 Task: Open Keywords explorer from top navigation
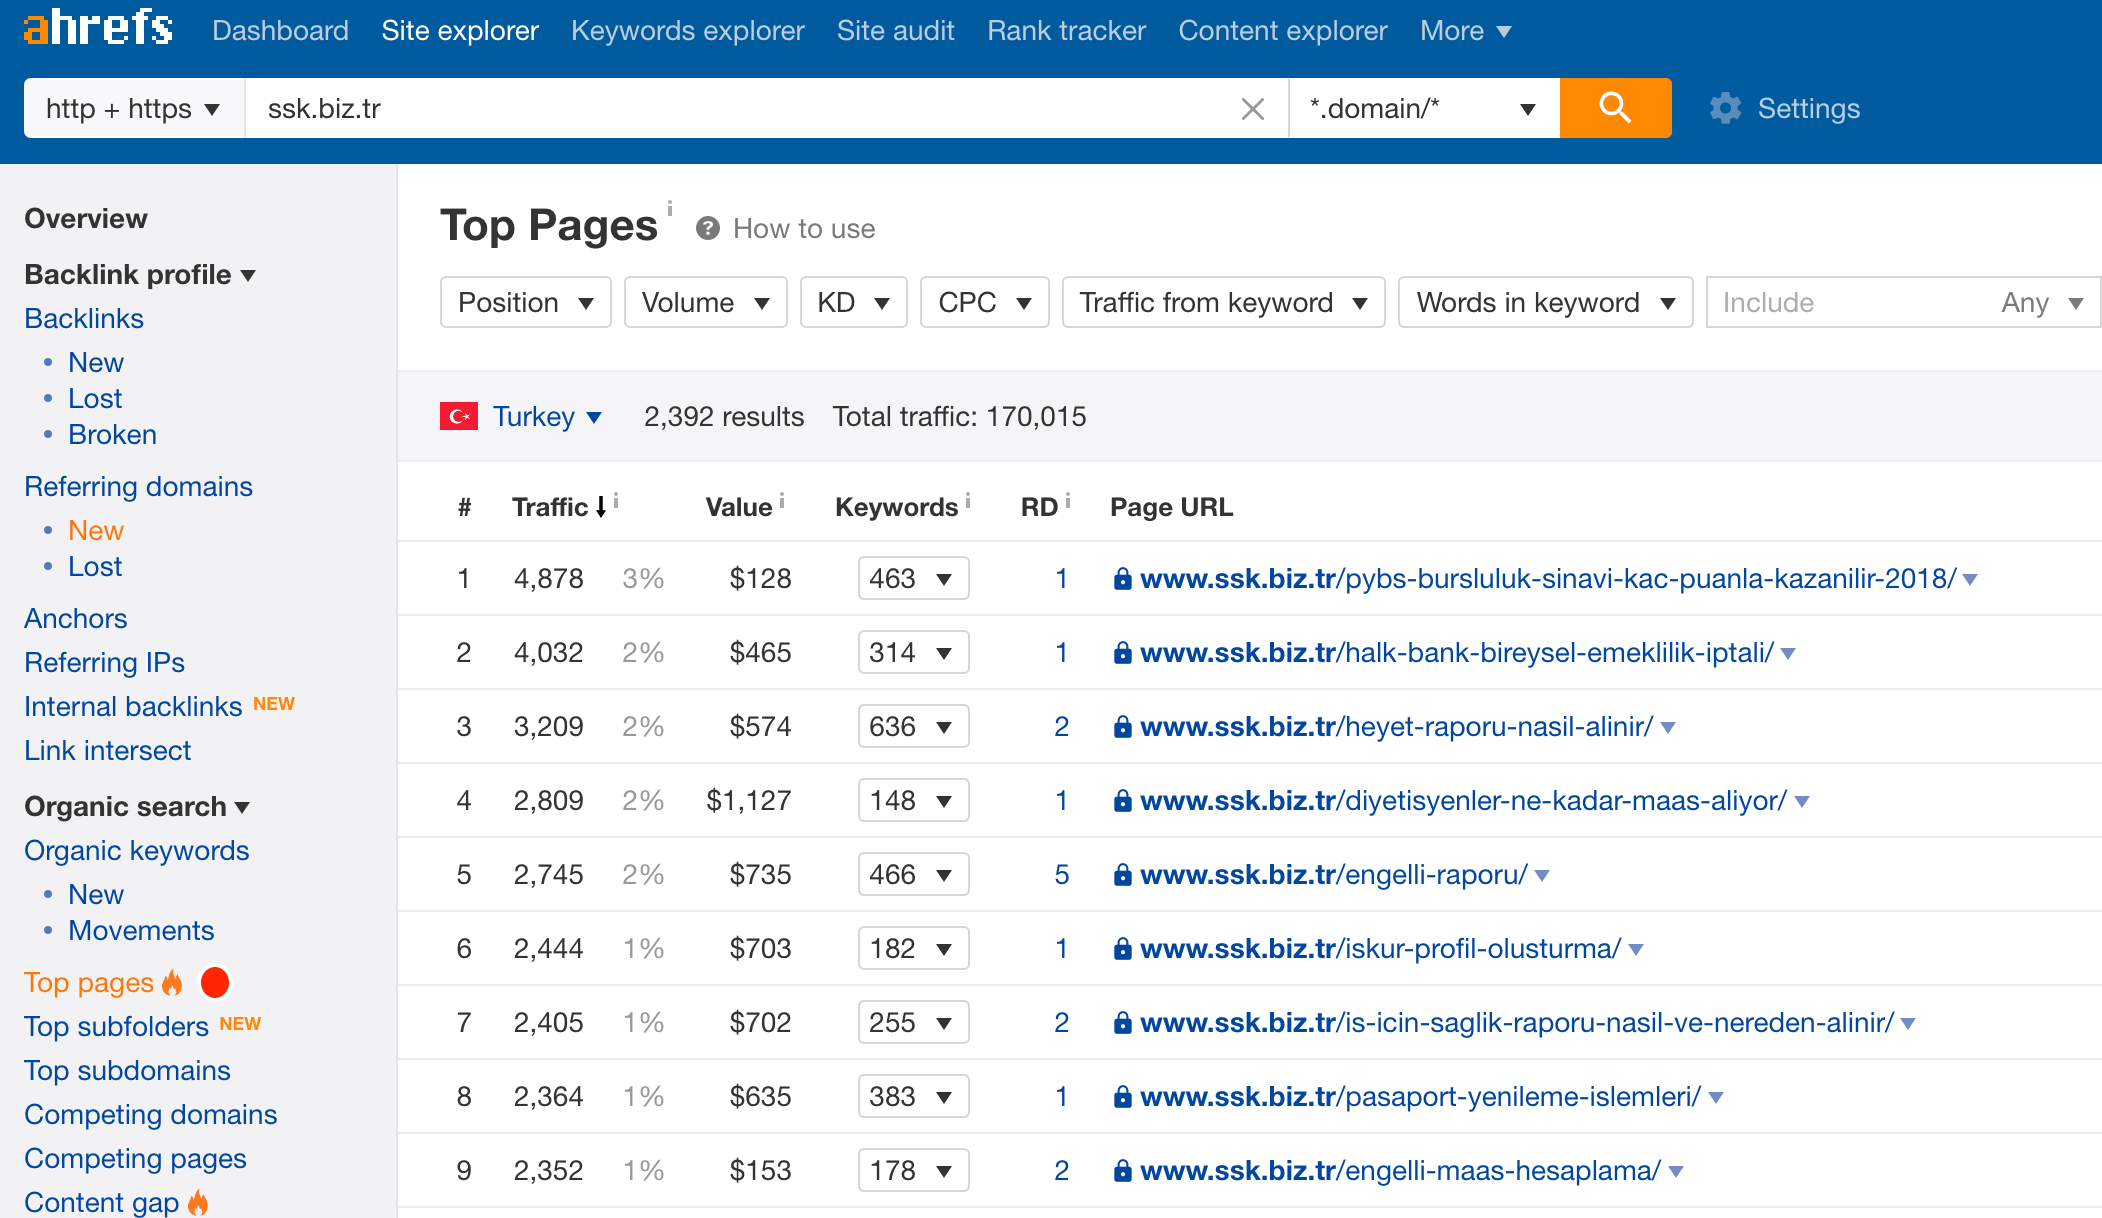pos(688,31)
